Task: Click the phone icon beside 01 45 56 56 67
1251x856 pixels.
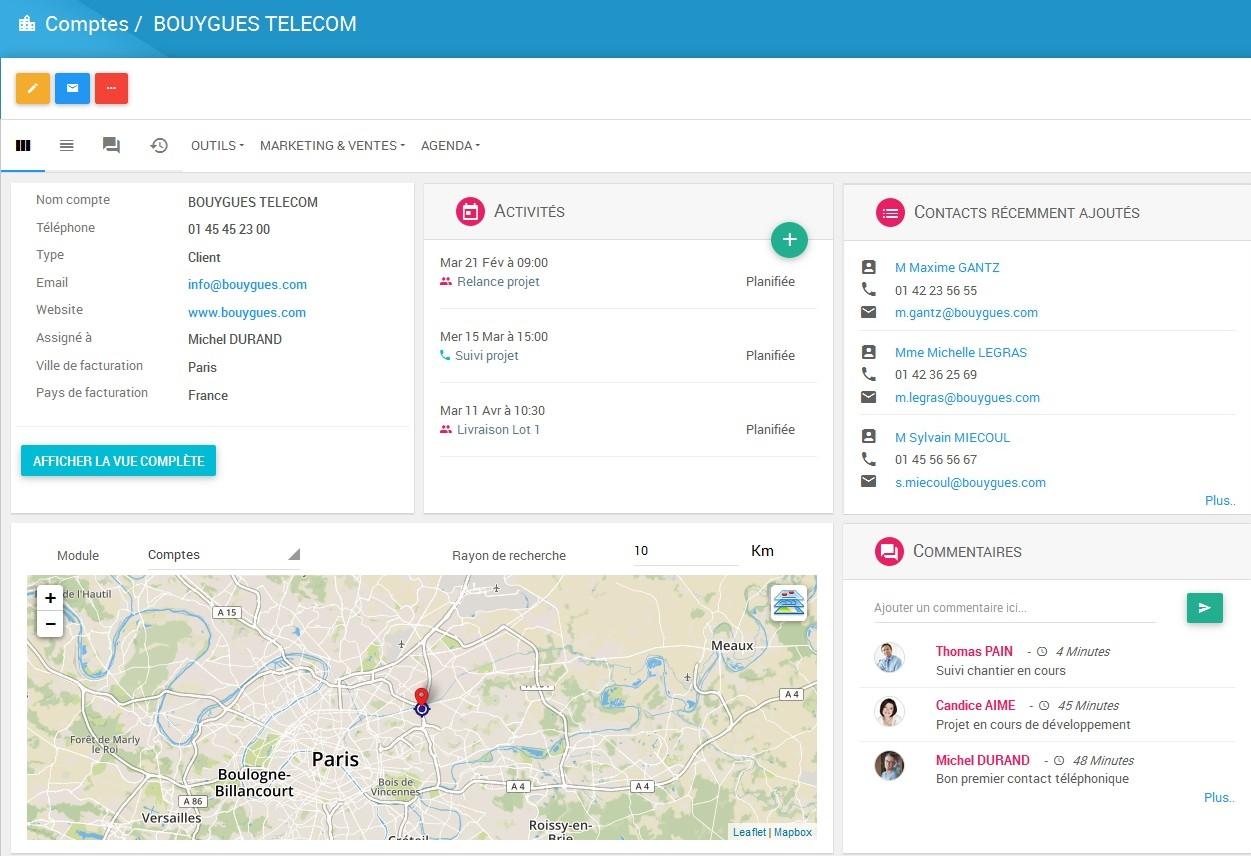Action: click(x=868, y=459)
